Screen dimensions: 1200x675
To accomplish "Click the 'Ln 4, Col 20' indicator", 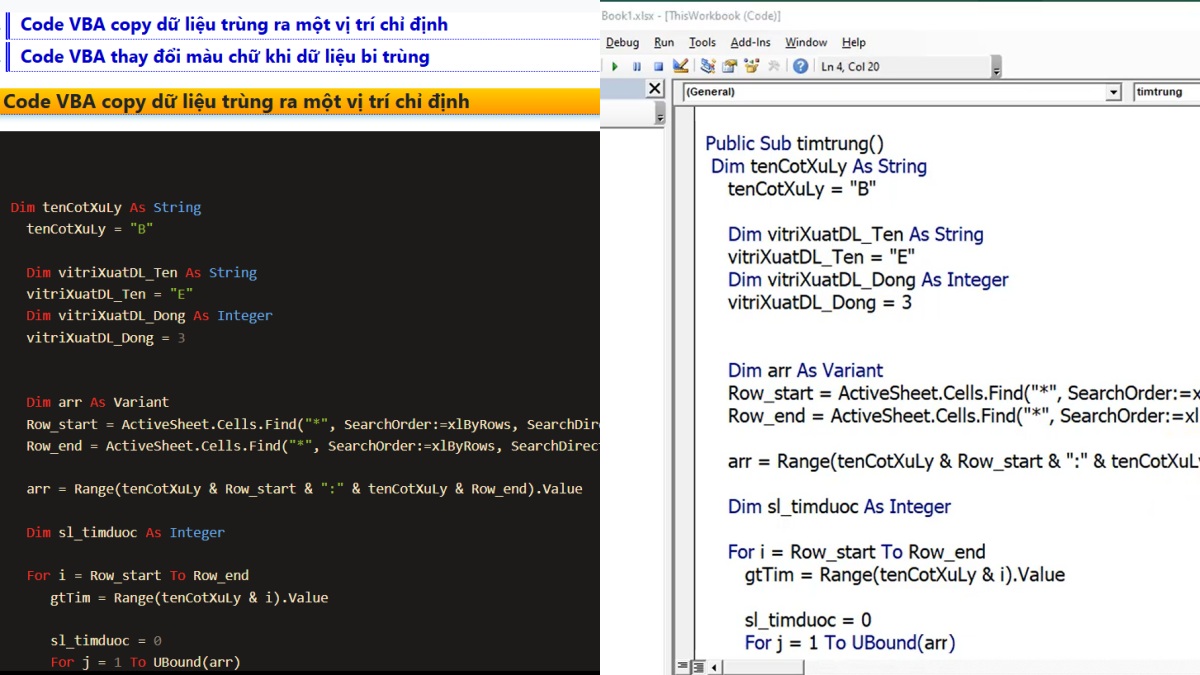I will click(850, 67).
